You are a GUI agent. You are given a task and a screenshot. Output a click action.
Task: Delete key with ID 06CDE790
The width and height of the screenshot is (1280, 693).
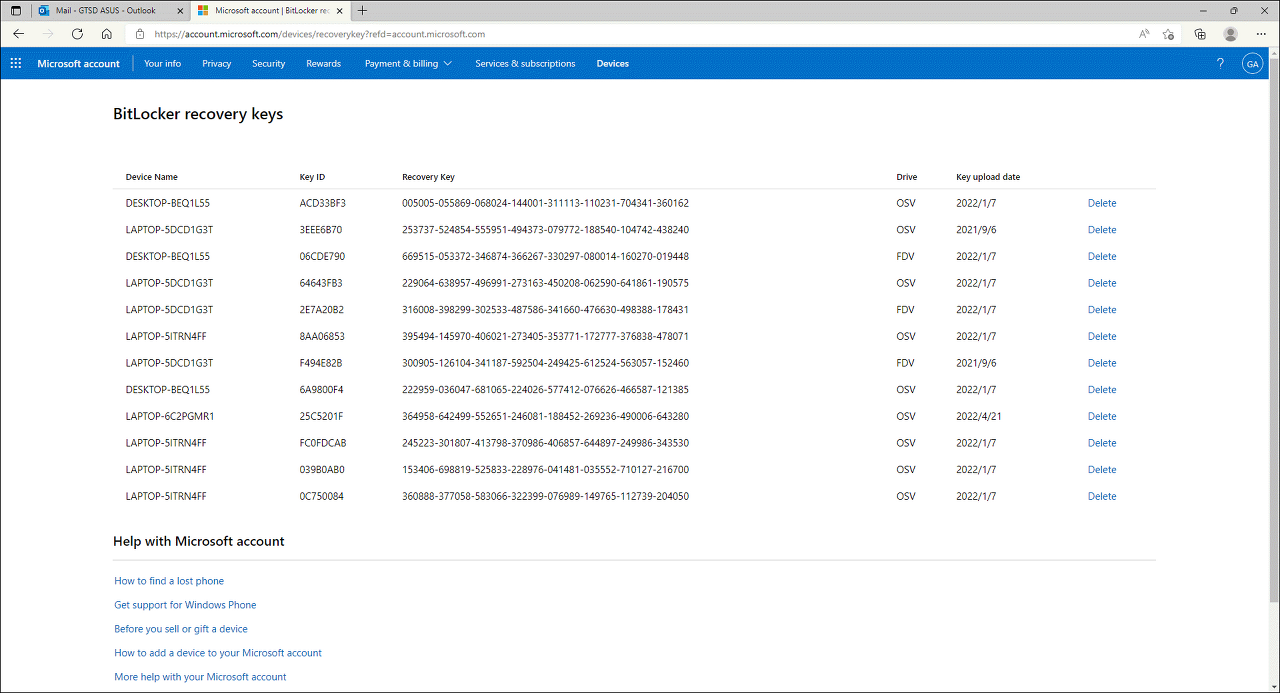point(1102,256)
